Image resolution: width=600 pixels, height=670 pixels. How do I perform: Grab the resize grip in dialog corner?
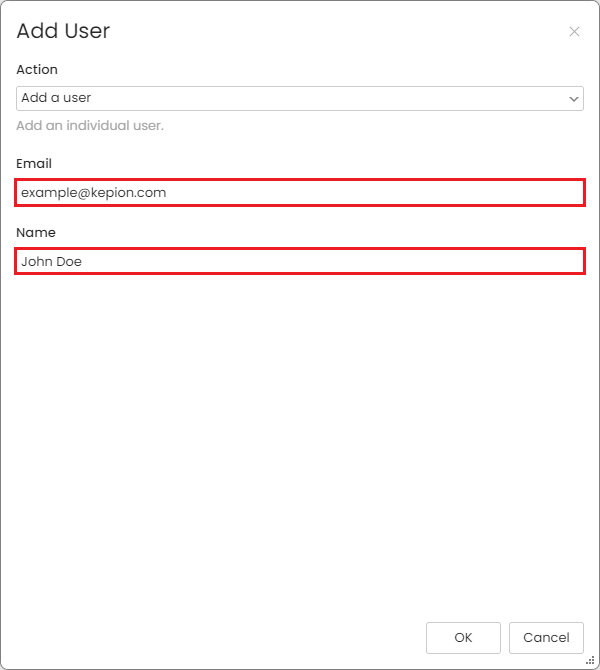click(x=590, y=661)
